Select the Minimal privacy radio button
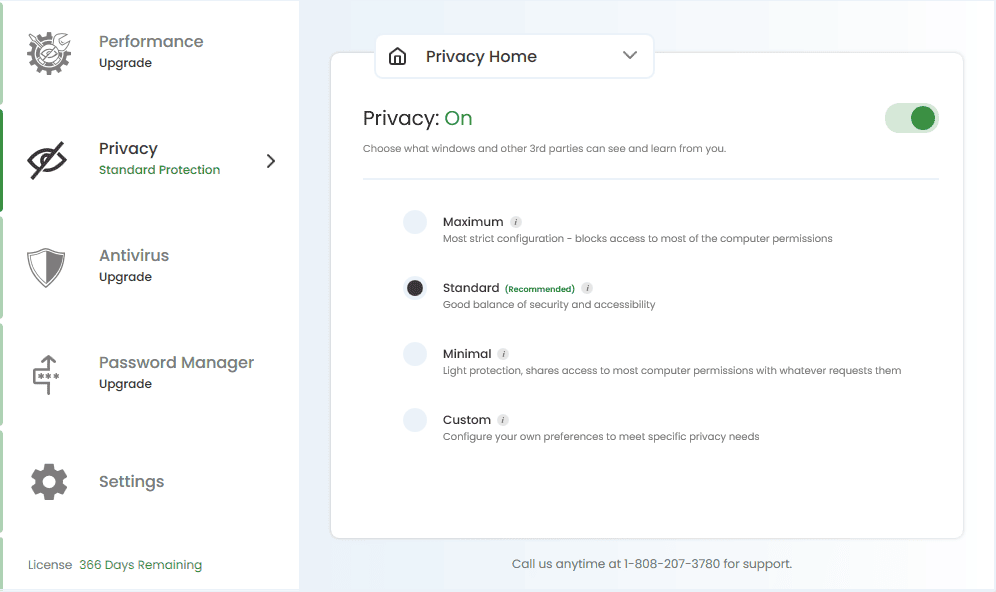 [x=415, y=354]
